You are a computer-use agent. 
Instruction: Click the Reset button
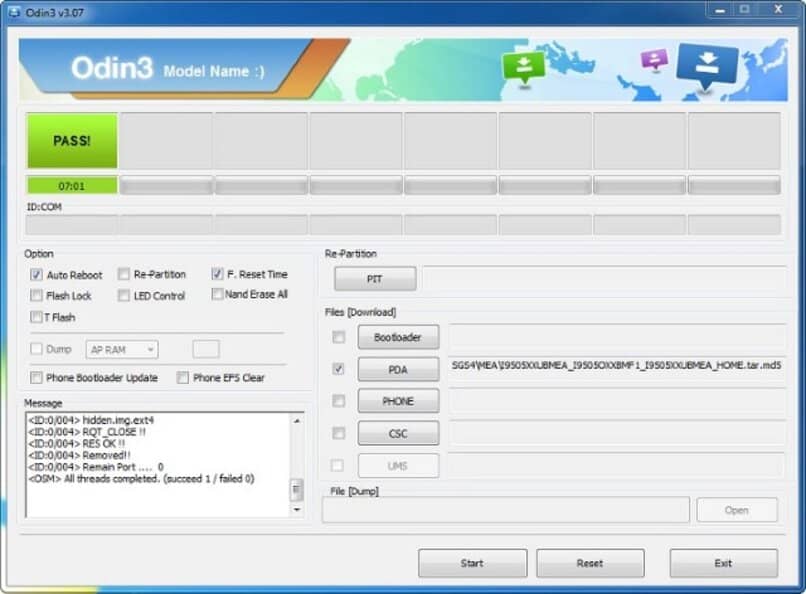589,563
